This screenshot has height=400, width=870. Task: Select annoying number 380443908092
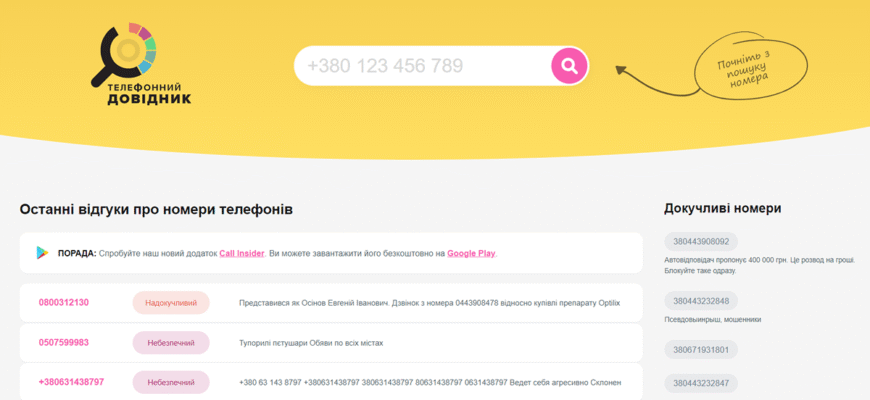click(x=701, y=241)
